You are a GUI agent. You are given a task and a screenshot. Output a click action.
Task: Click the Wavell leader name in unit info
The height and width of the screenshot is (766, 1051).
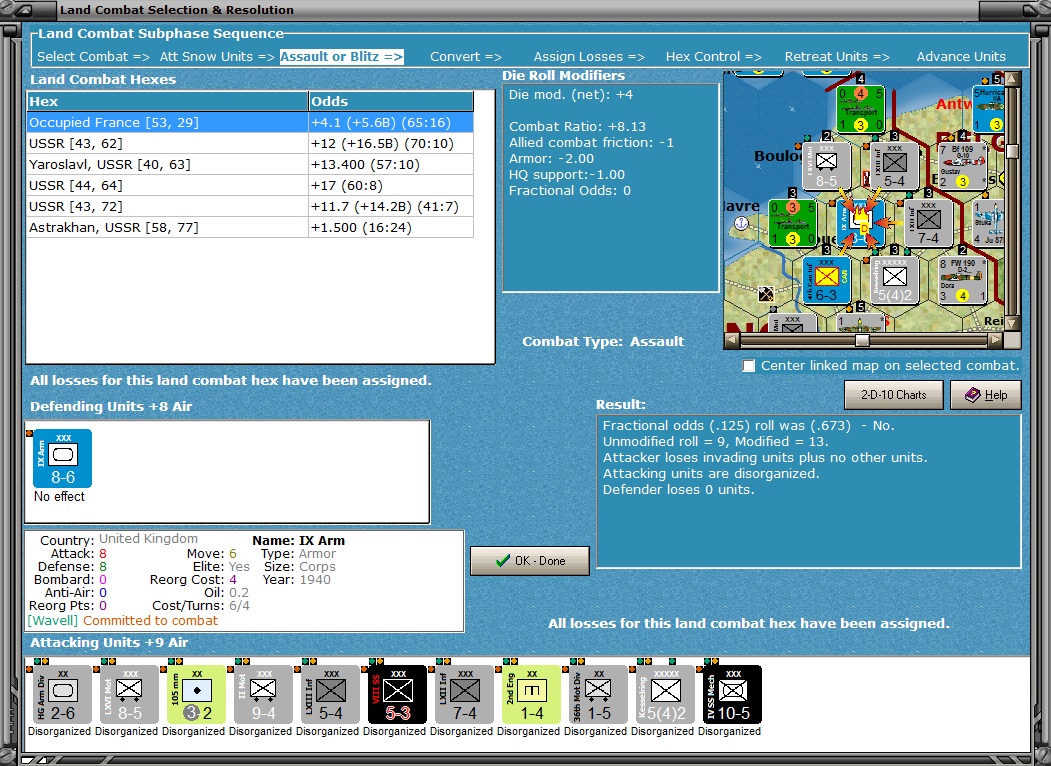tap(52, 621)
